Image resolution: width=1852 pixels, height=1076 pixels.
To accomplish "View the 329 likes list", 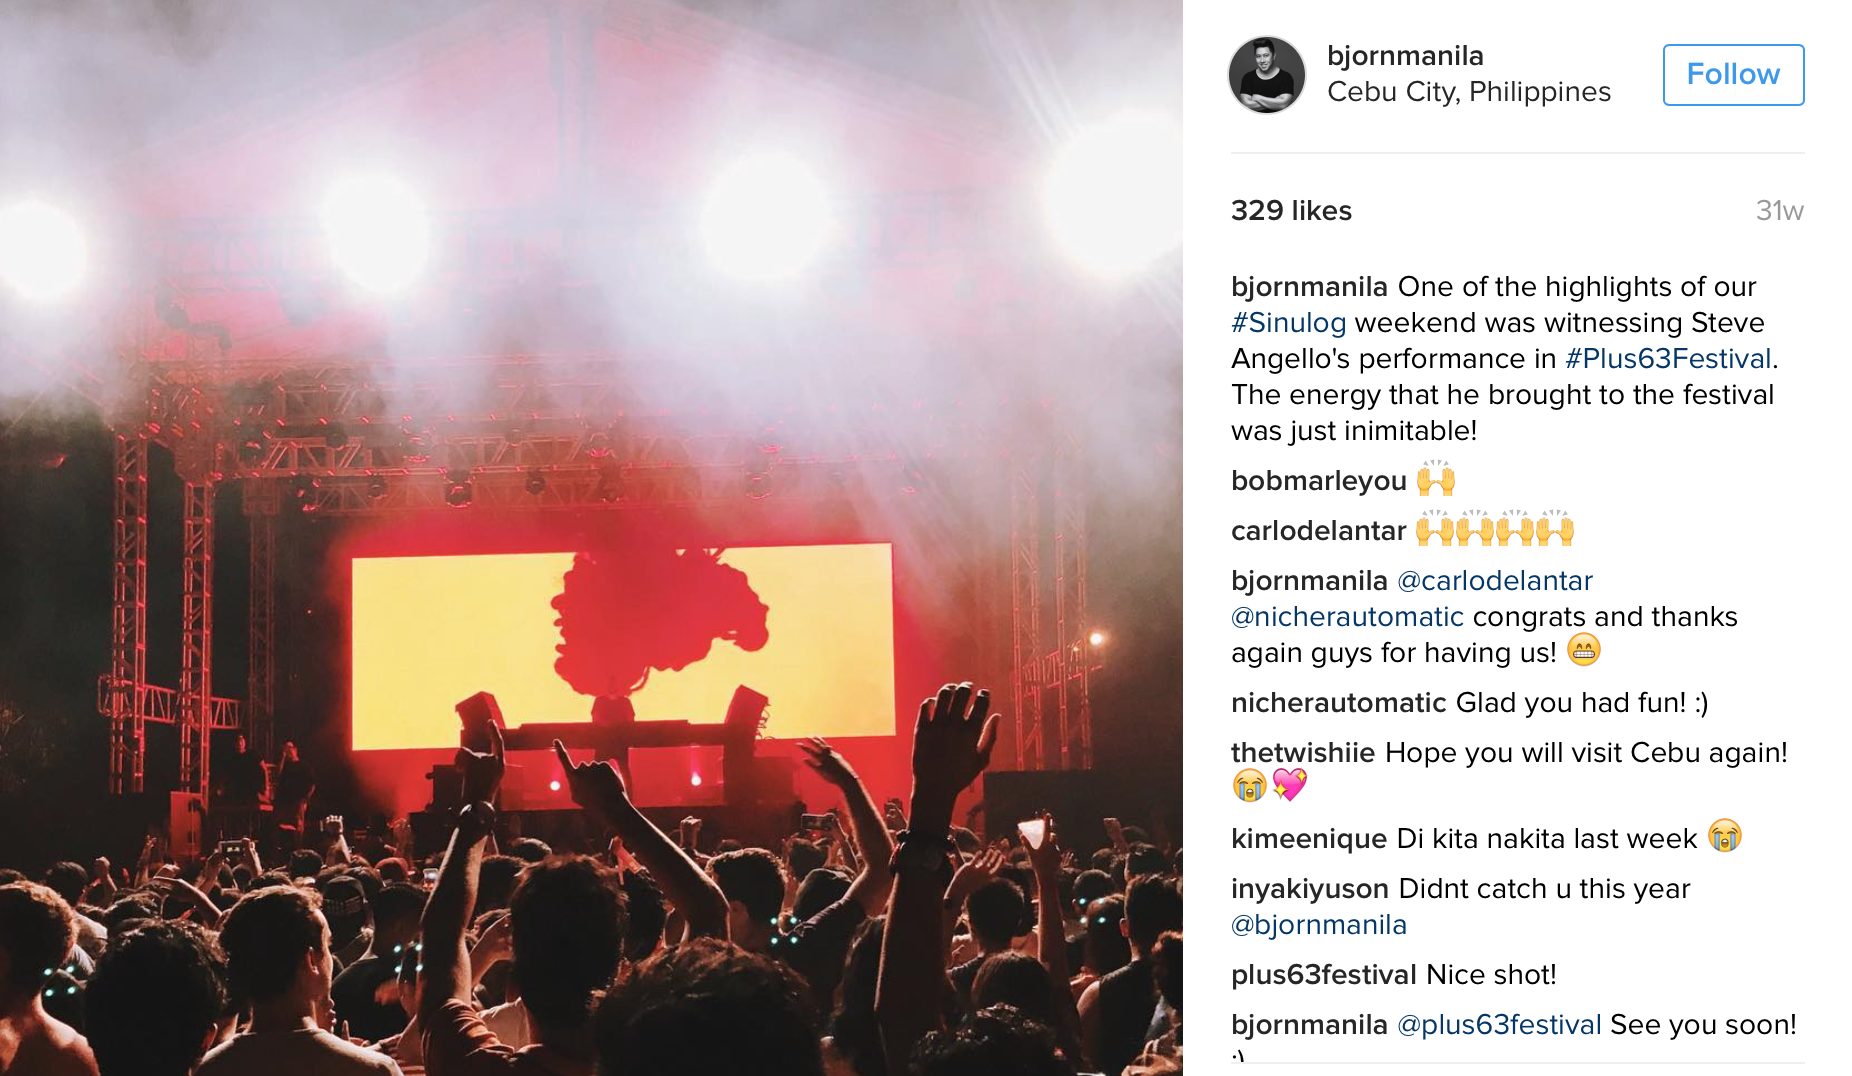I will coord(1291,211).
